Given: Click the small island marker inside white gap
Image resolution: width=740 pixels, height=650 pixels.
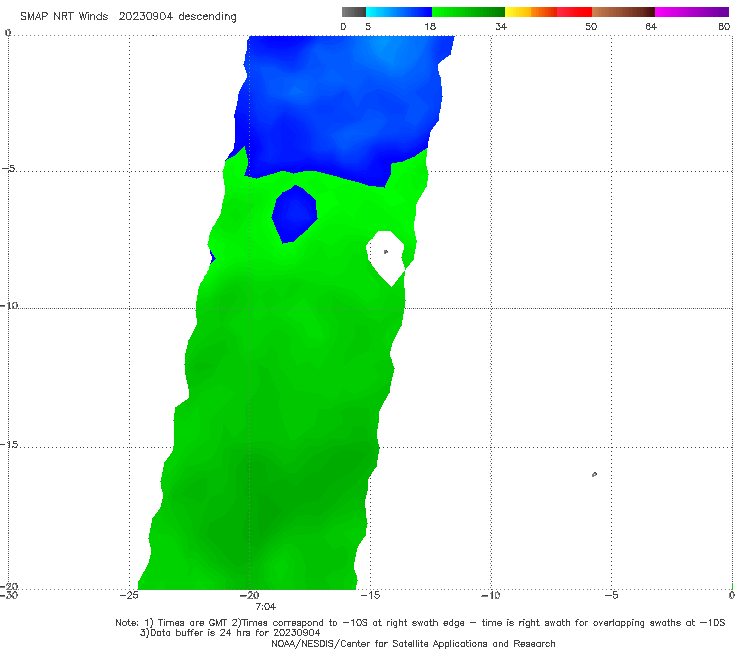Looking at the screenshot, I should (x=386, y=252).
